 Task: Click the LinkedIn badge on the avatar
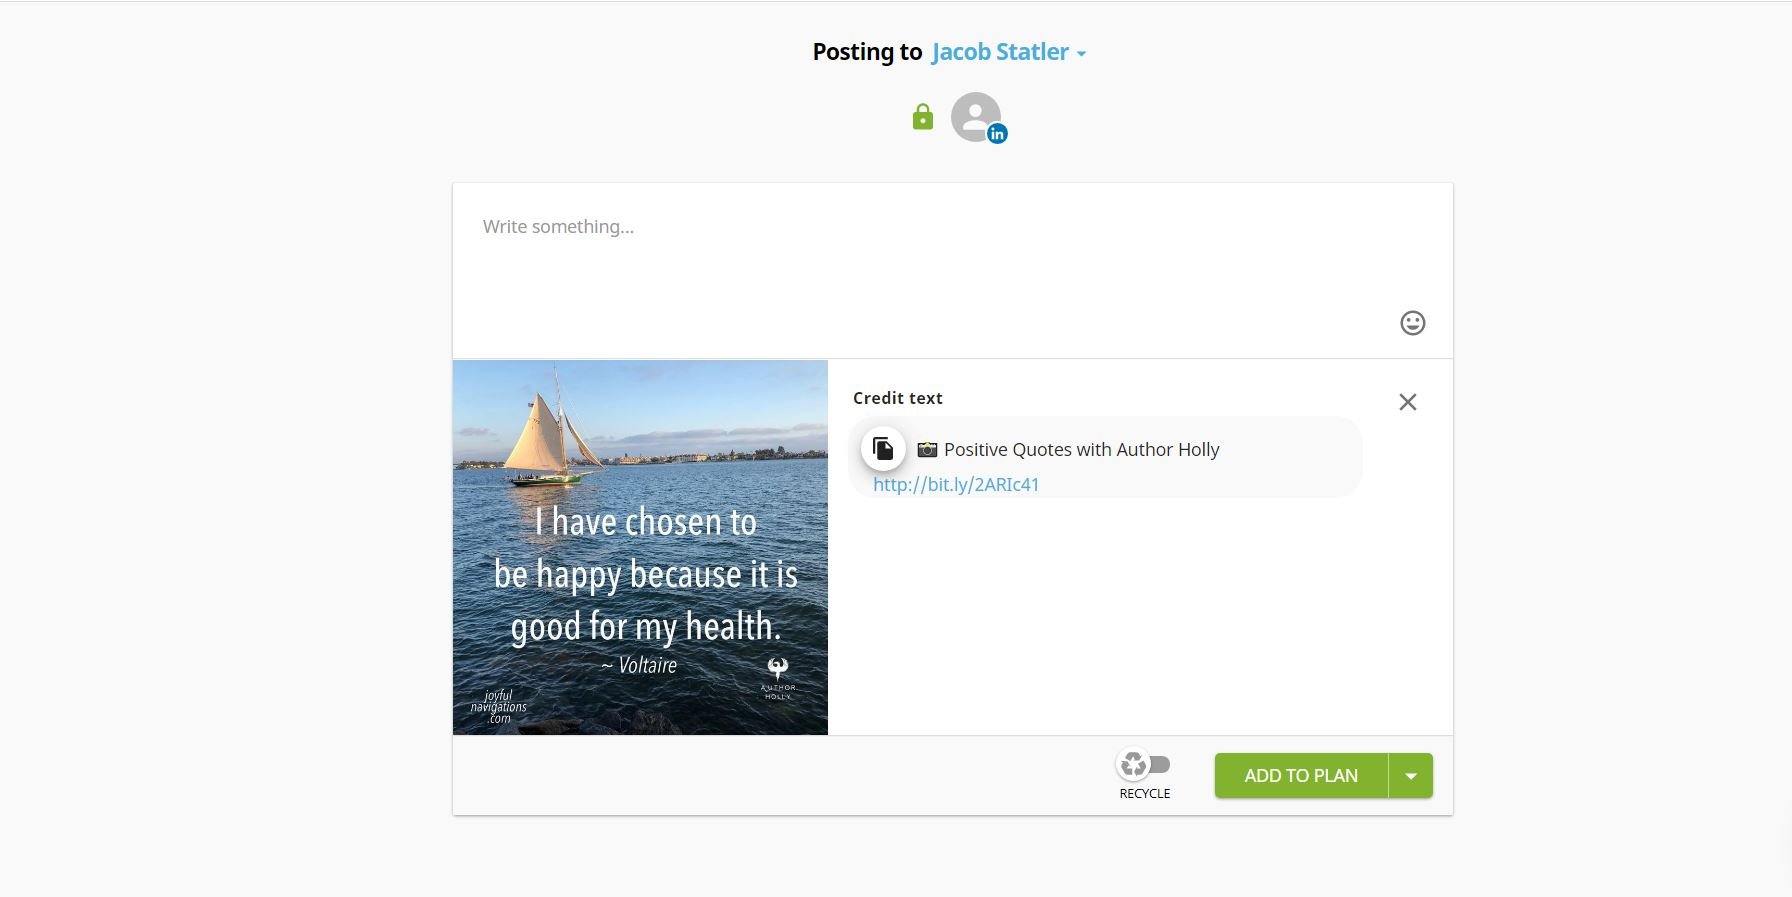[997, 134]
